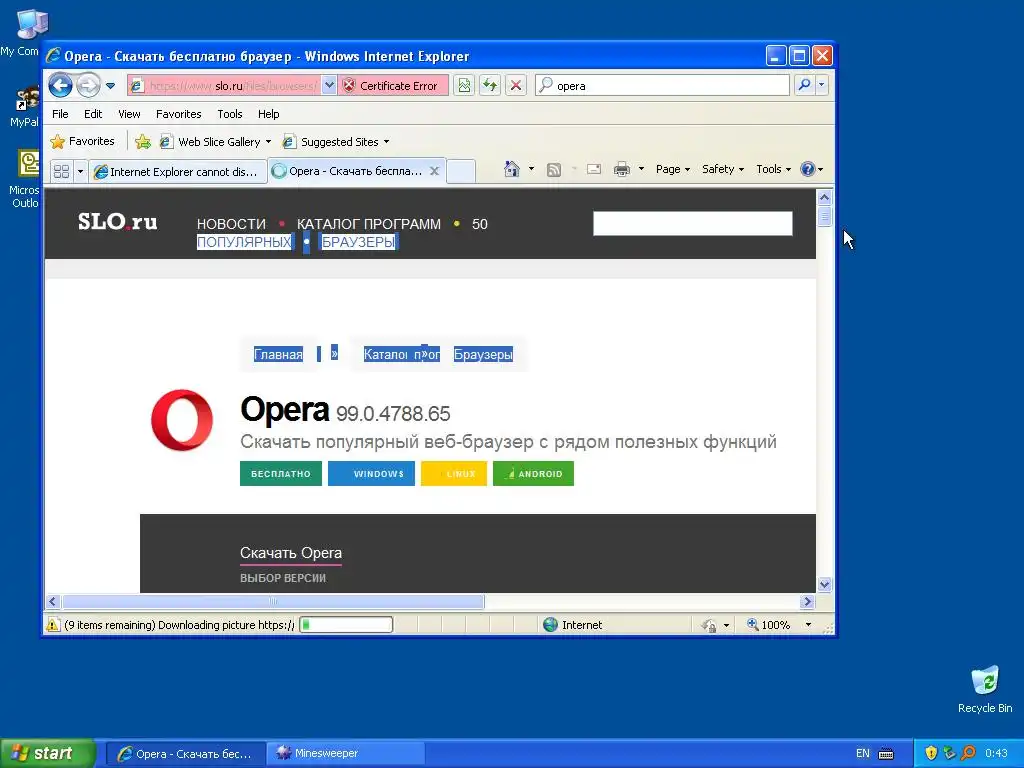Click the Браузеры breadcrumb link
Viewport: 1024px width, 768px height.
point(483,355)
